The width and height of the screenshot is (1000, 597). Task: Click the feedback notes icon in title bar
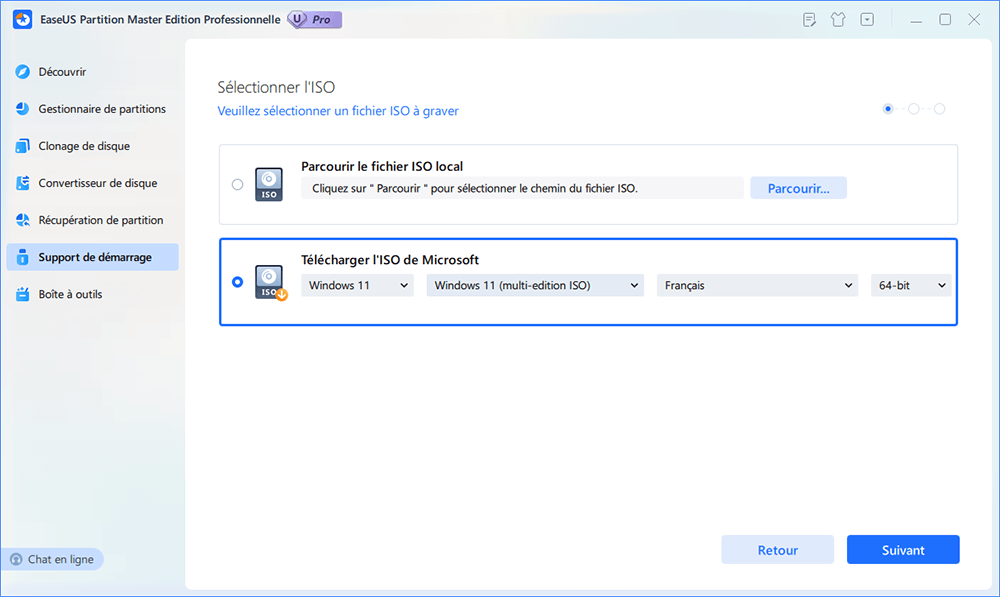tap(808, 18)
